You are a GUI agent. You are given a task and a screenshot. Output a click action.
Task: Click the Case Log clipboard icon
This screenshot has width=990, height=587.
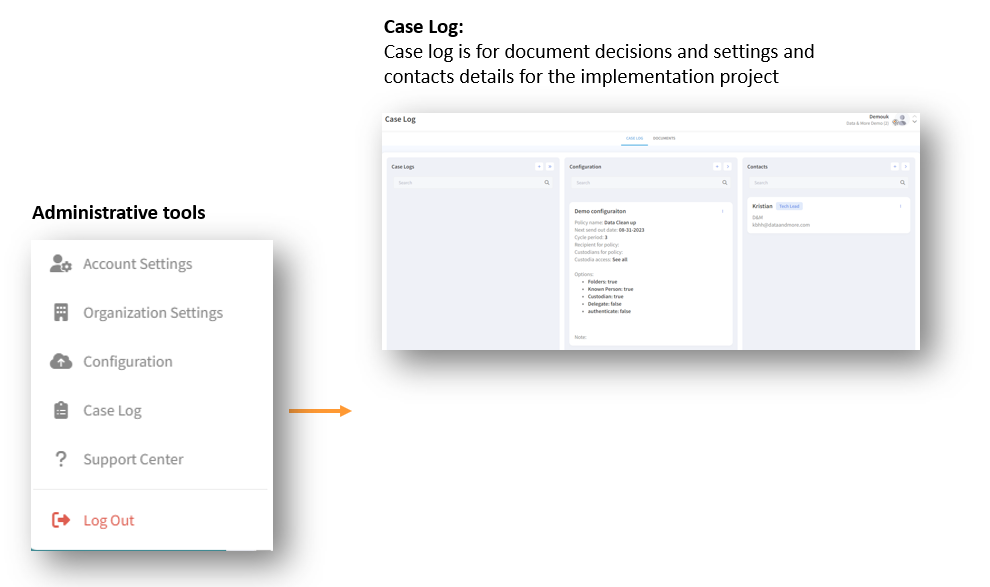[x=61, y=410]
